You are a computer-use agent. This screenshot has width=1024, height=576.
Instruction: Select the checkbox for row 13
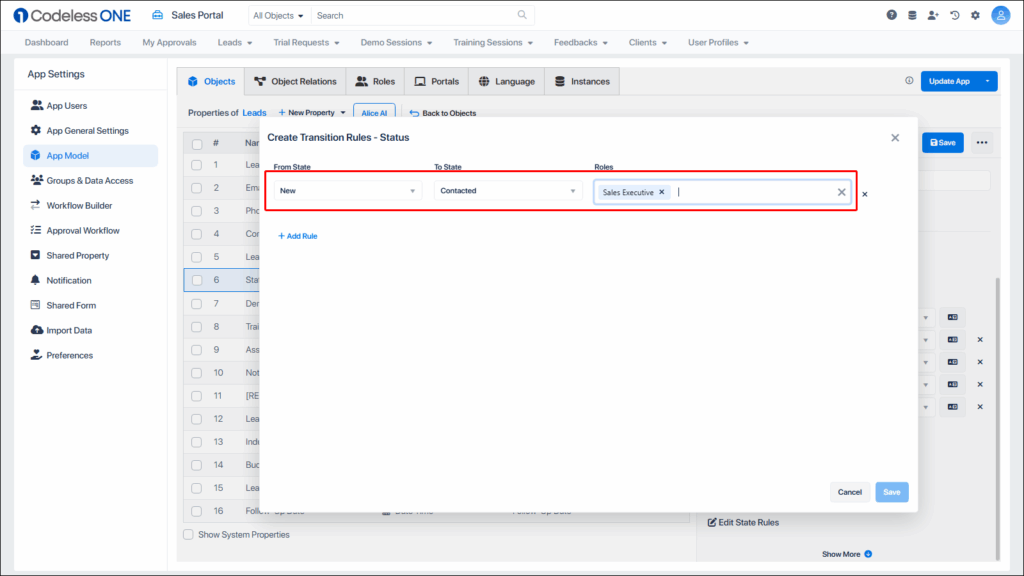click(197, 441)
